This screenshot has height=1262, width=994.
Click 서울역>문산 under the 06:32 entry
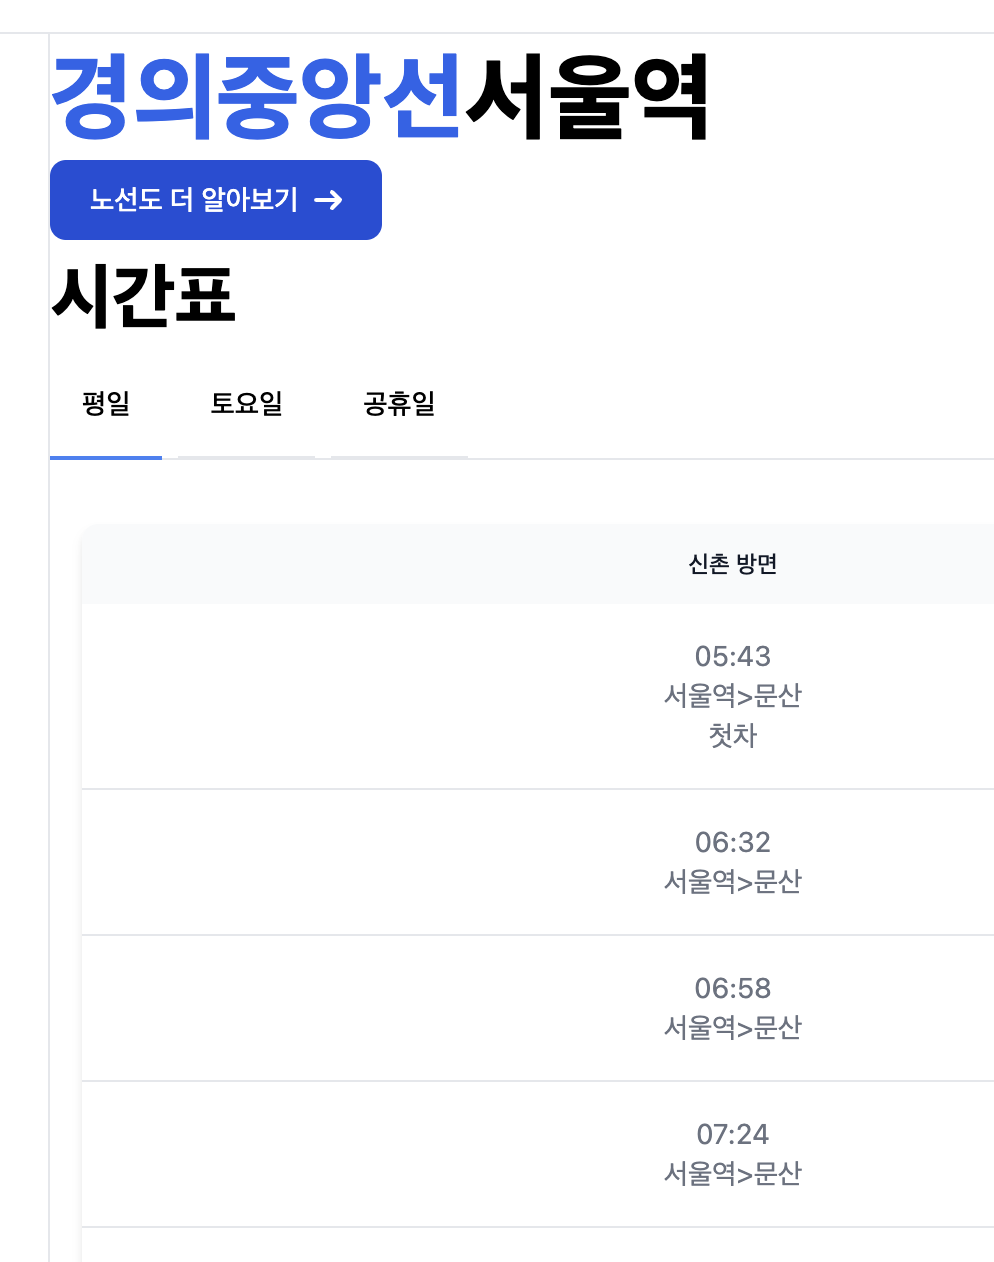point(733,882)
